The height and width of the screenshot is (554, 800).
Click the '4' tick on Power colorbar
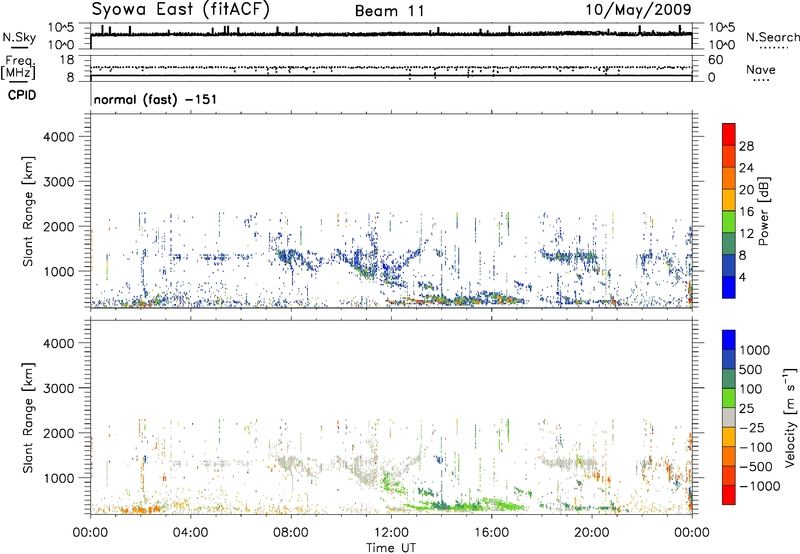tap(742, 278)
